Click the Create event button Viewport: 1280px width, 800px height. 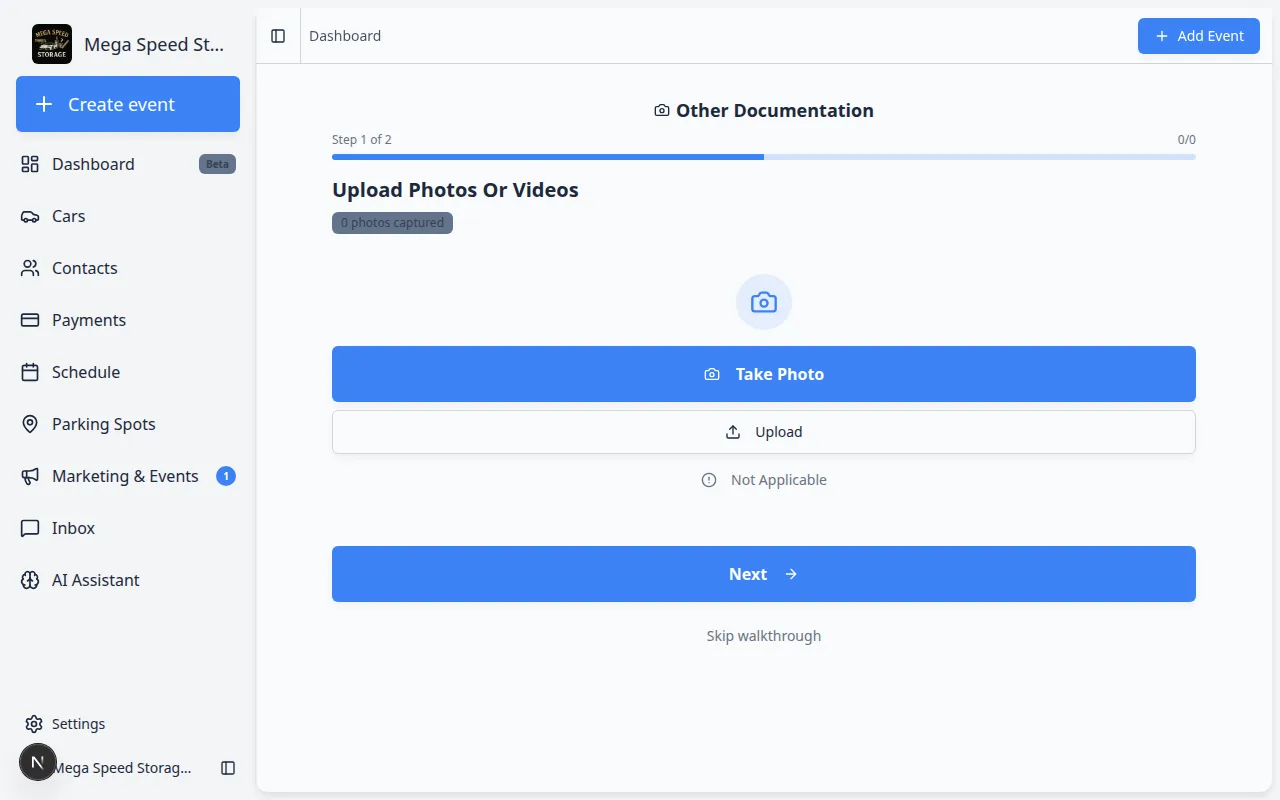point(128,104)
